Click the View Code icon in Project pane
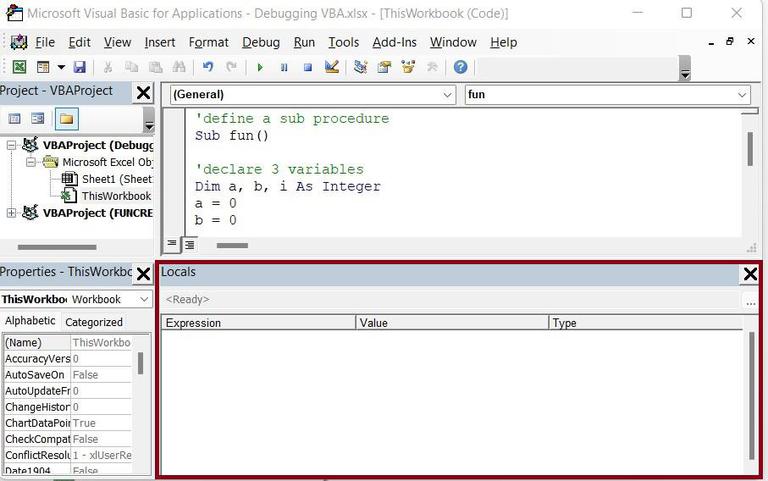Screen dimensions: 768x481 [15, 119]
